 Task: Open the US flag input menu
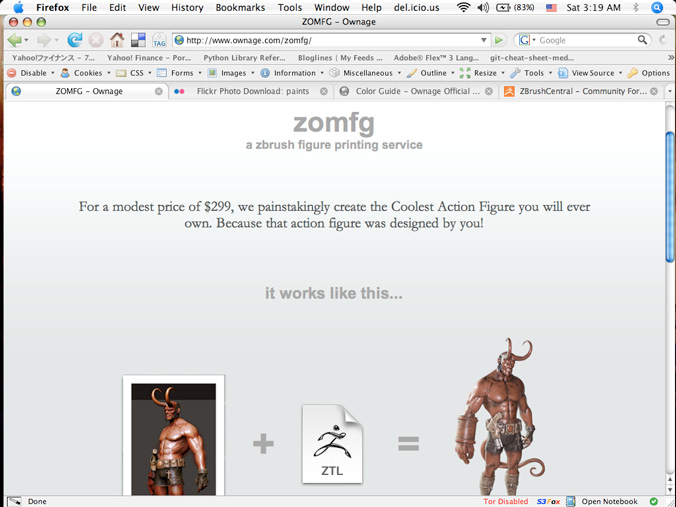point(551,8)
